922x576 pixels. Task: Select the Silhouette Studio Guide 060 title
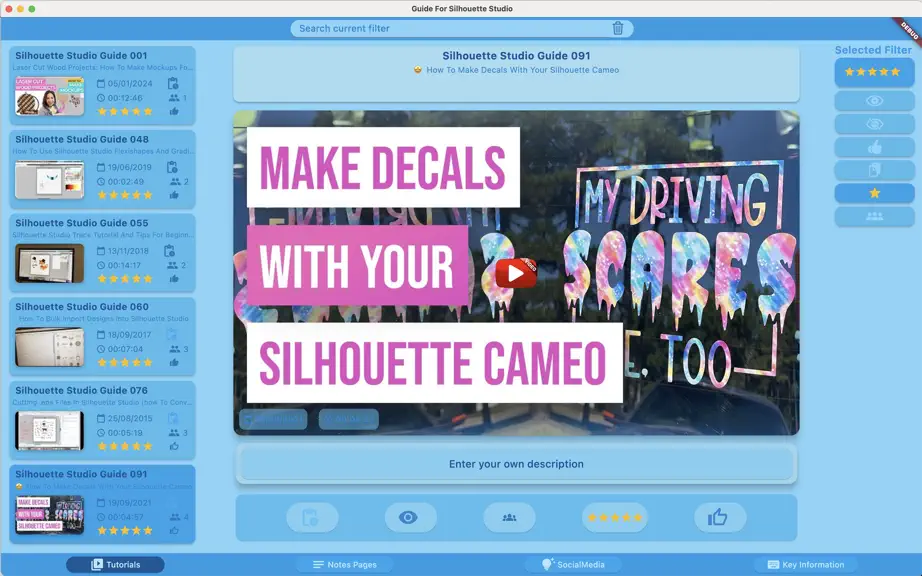point(82,307)
